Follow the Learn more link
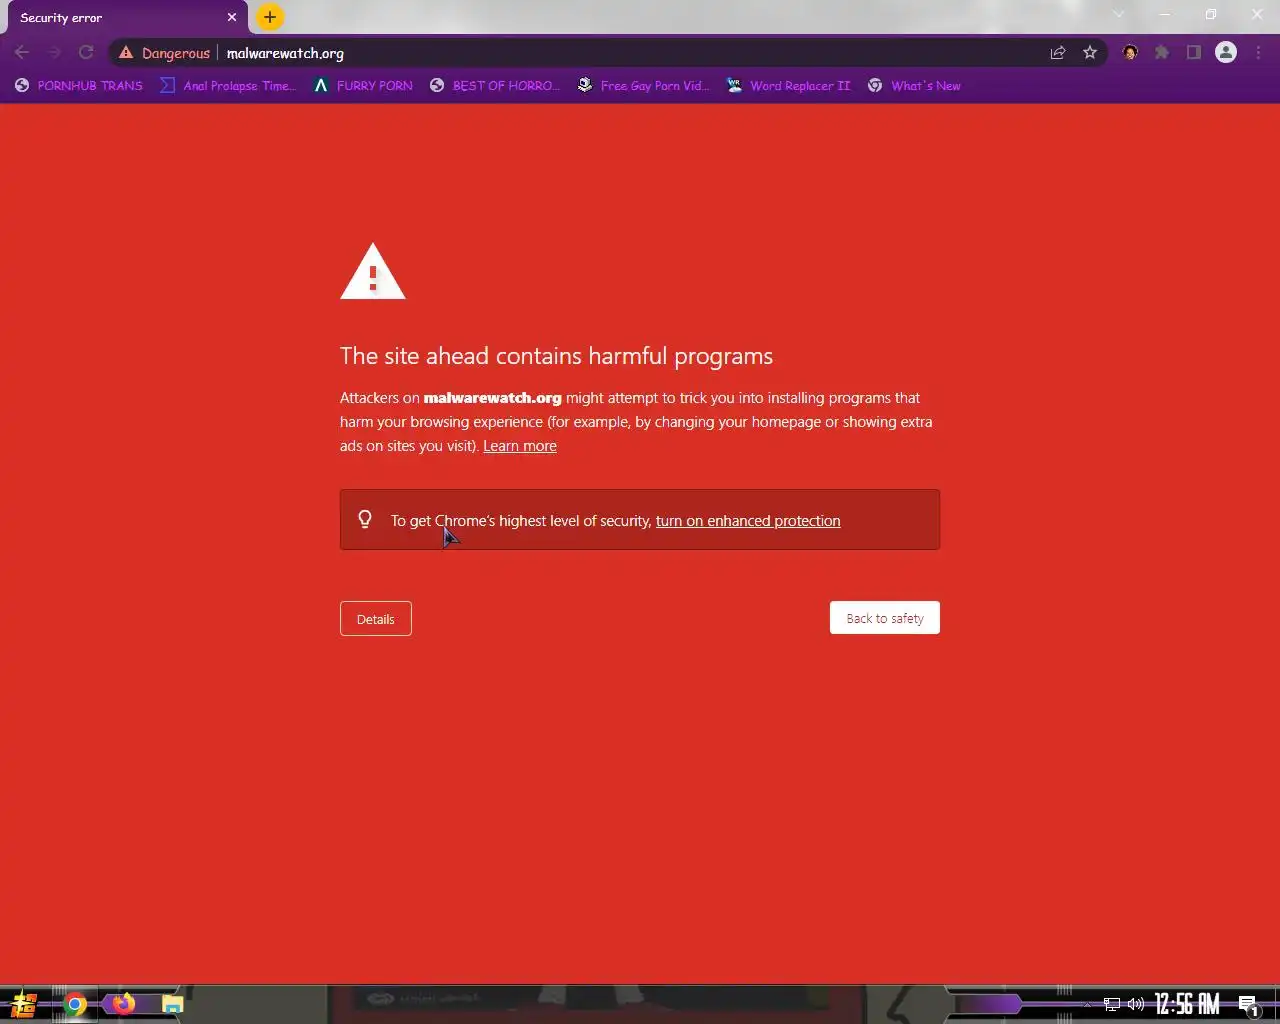This screenshot has width=1280, height=1024. [520, 446]
